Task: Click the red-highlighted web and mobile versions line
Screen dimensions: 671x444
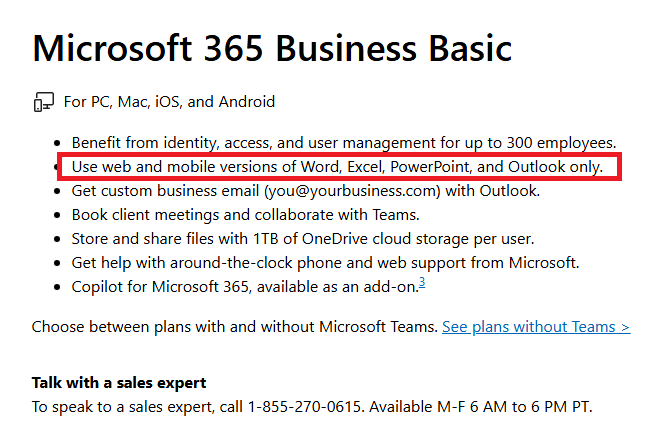Action: pos(337,166)
